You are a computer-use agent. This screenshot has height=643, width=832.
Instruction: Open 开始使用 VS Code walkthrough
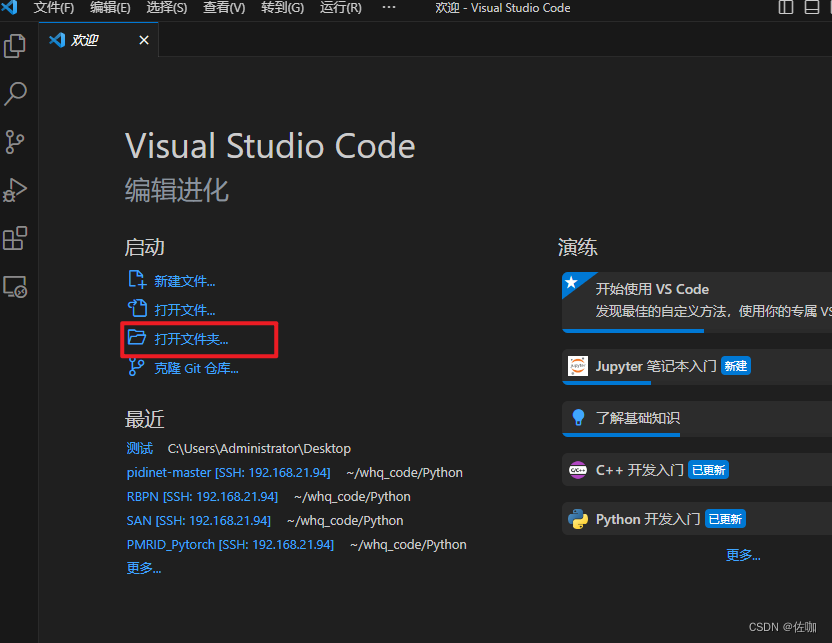tap(697, 302)
